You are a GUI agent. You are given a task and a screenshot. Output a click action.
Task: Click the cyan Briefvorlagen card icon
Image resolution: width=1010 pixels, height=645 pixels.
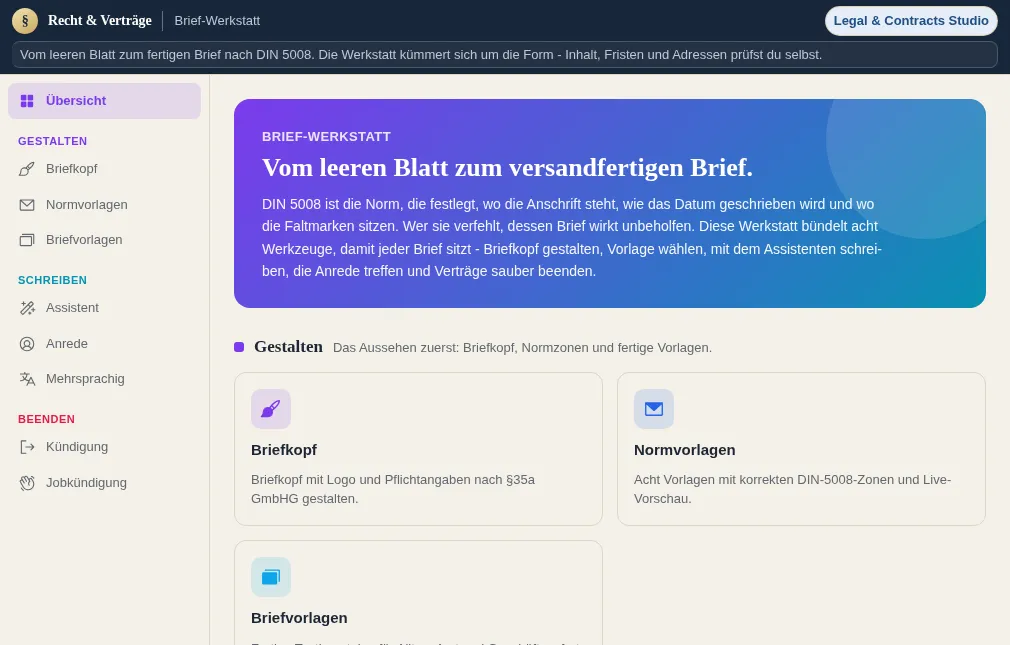[271, 577]
